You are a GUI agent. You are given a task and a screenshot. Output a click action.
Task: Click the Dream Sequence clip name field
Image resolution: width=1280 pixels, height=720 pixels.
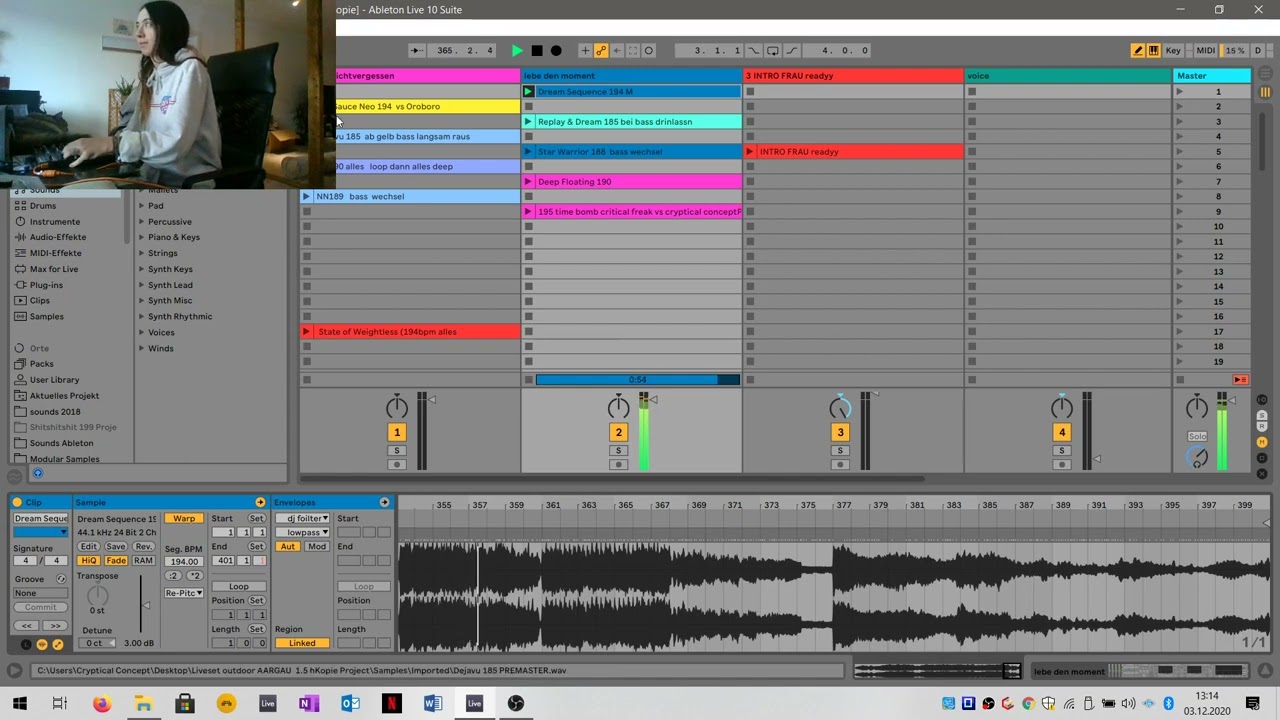[41, 518]
